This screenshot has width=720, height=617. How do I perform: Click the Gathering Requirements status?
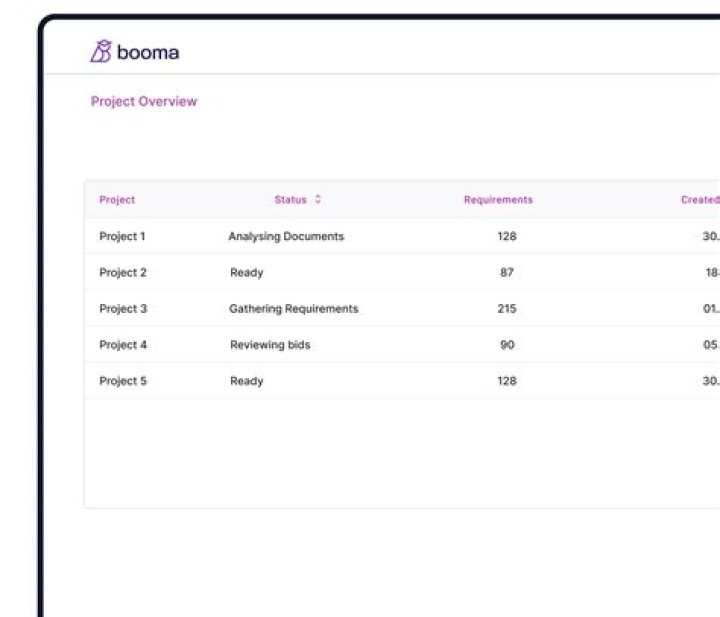[x=293, y=309]
